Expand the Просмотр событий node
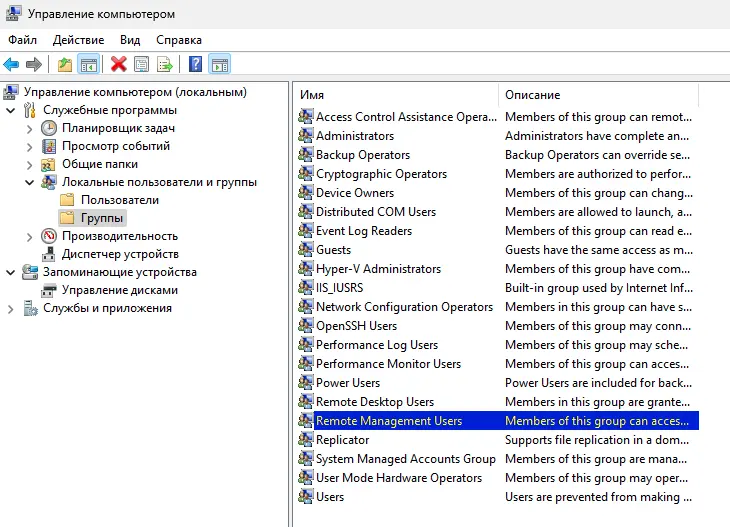Image resolution: width=730 pixels, height=527 pixels. [x=30, y=147]
